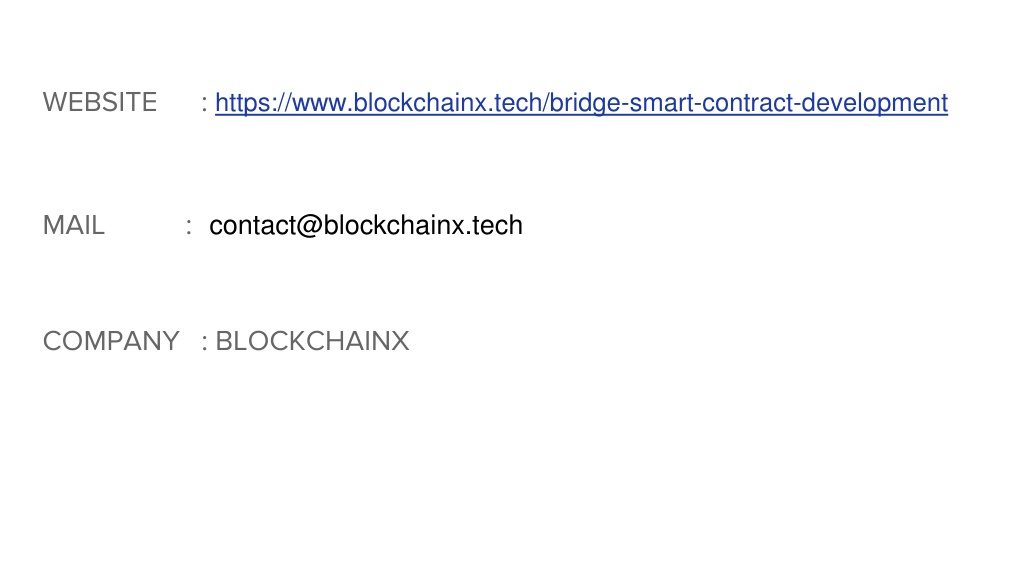Image resolution: width=1024 pixels, height=576 pixels.
Task: Click the MAIL label text
Action: click(74, 225)
